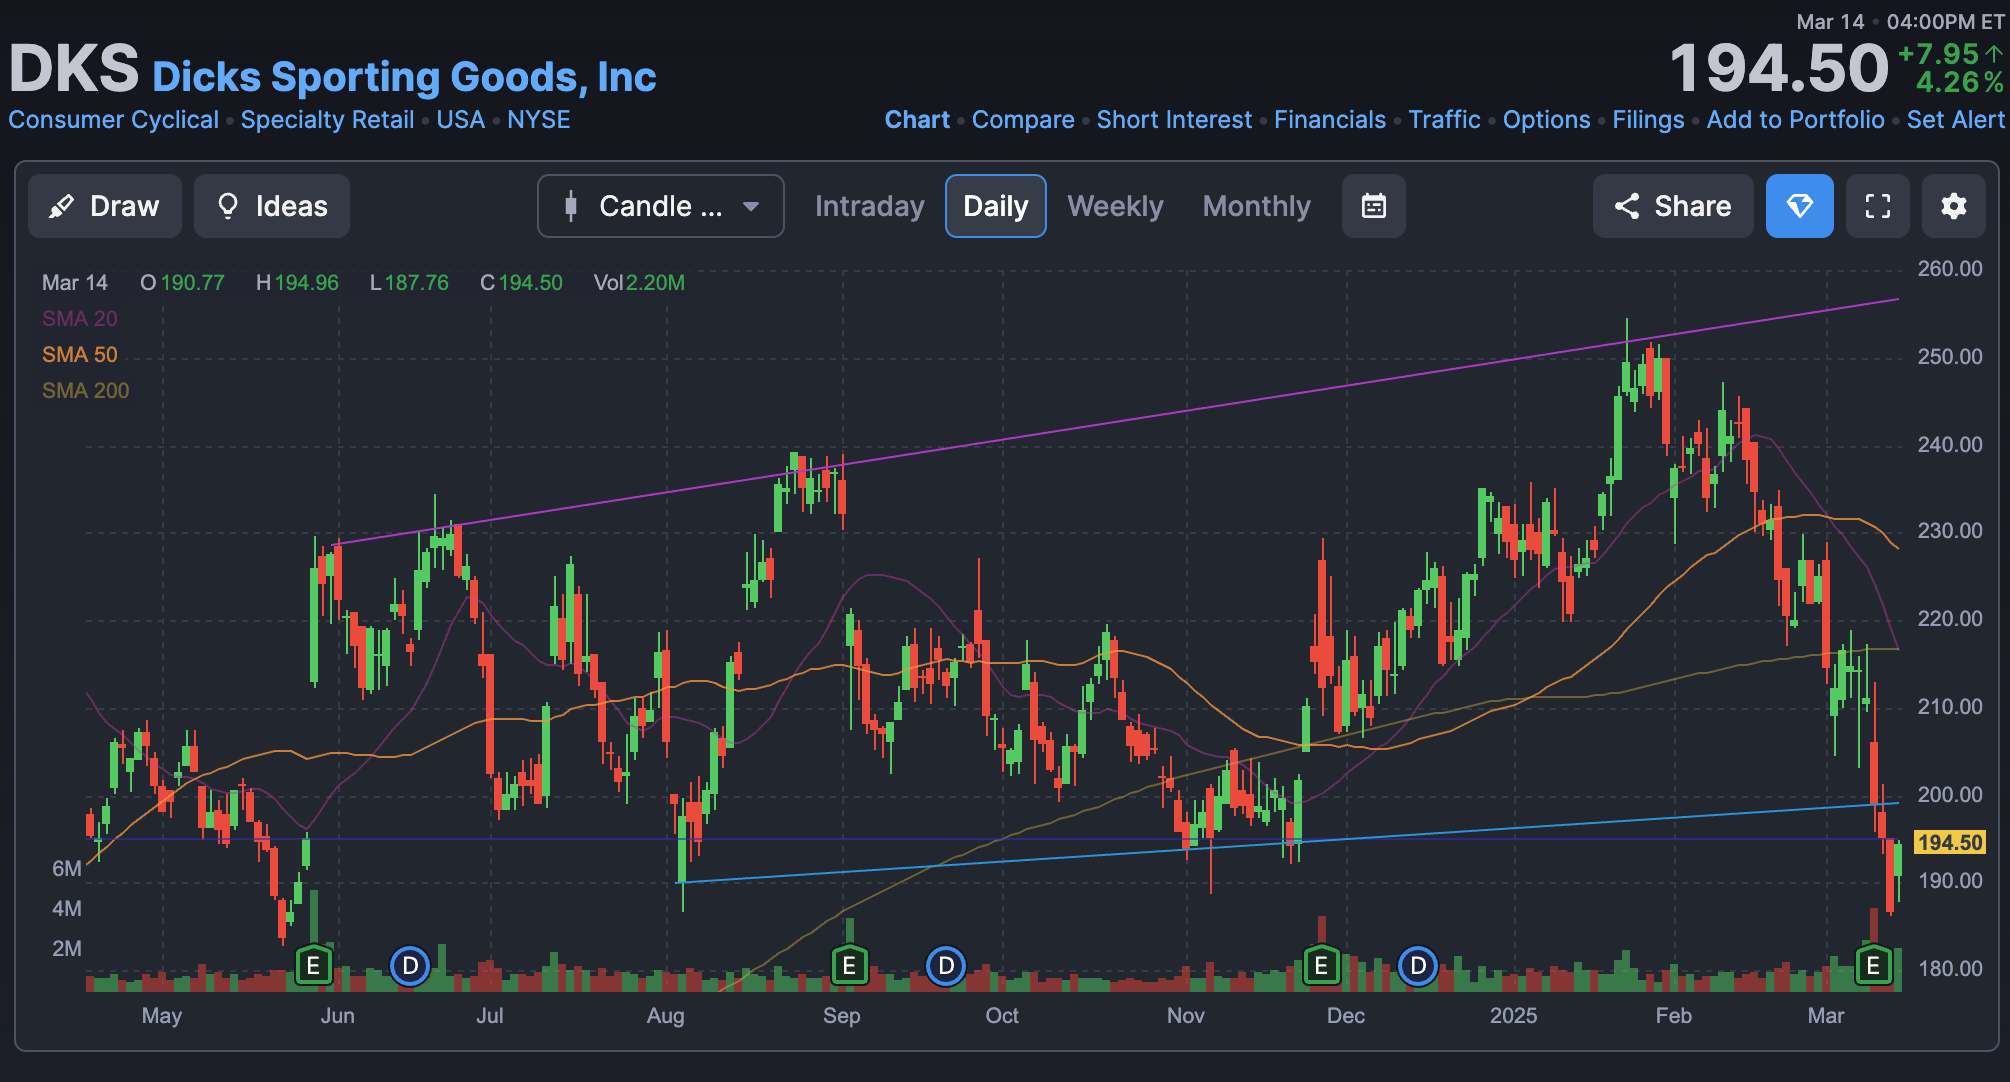Open the Filings link

1648,120
